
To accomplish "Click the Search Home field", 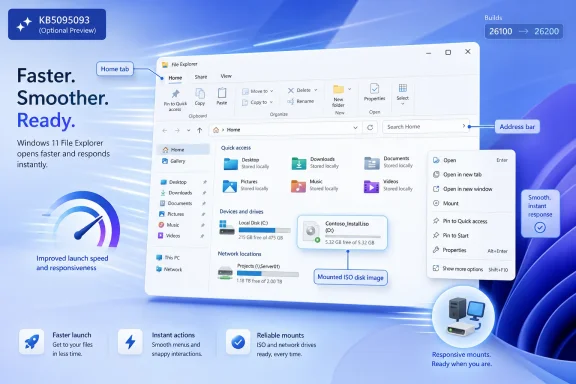I will click(426, 126).
